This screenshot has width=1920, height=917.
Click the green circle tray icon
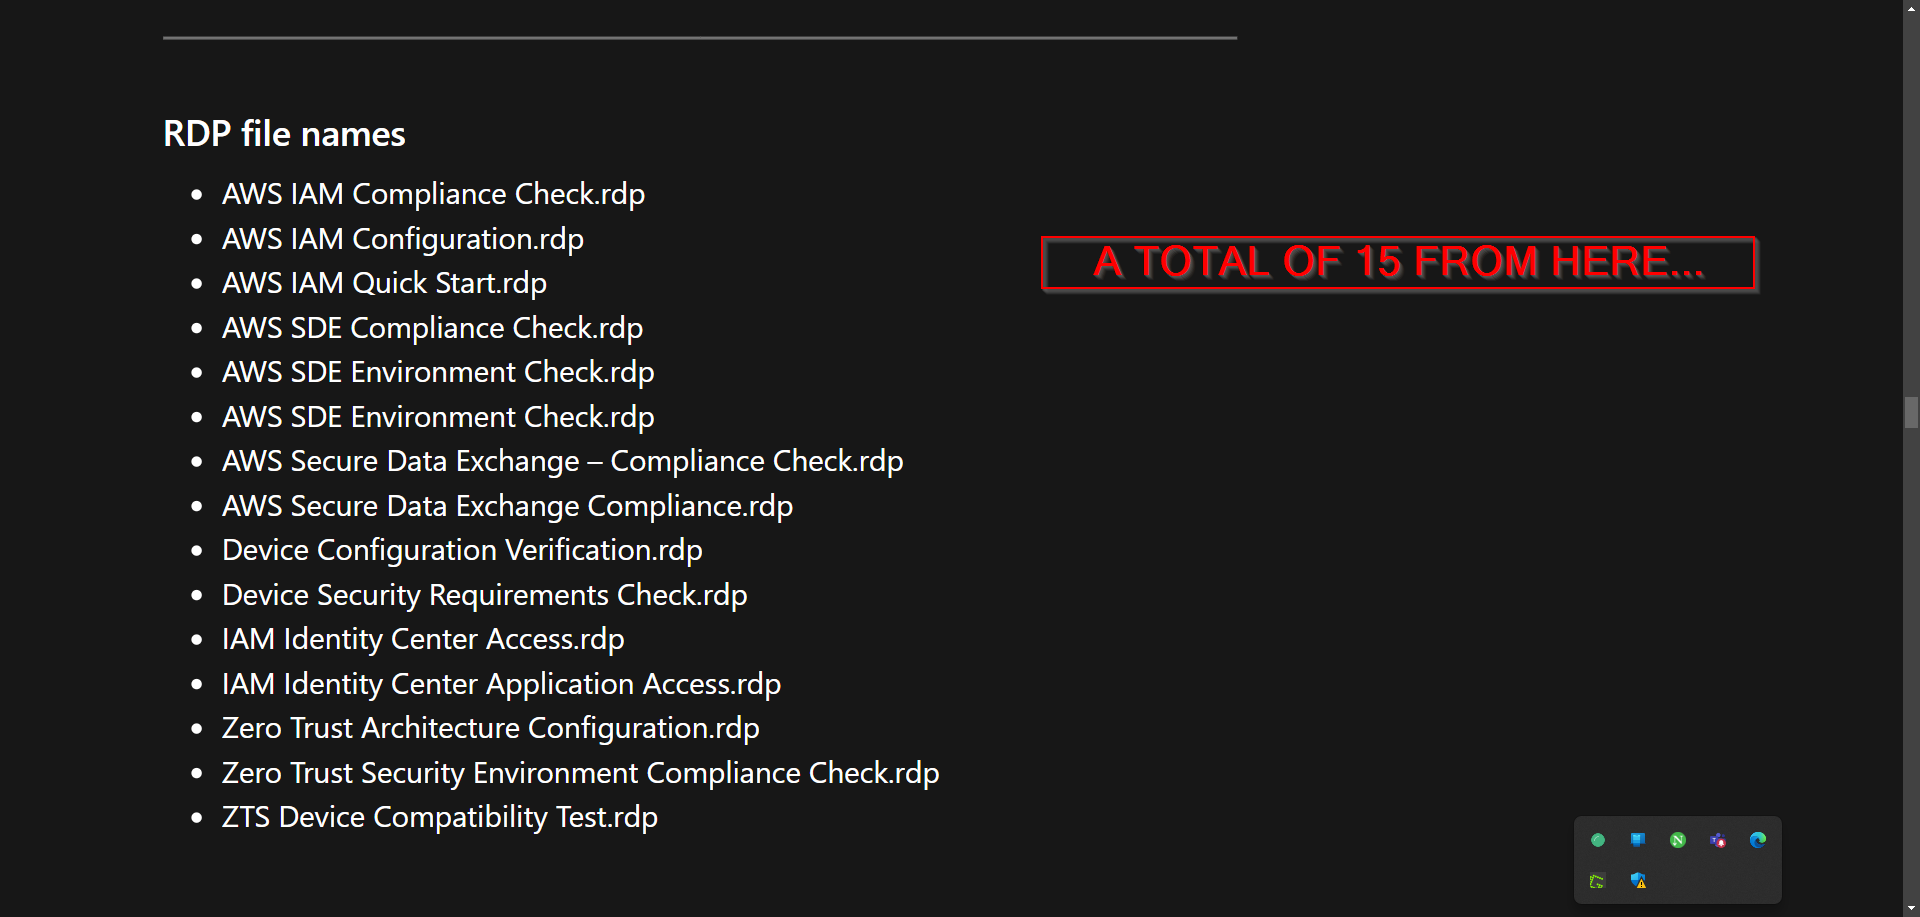(1598, 840)
